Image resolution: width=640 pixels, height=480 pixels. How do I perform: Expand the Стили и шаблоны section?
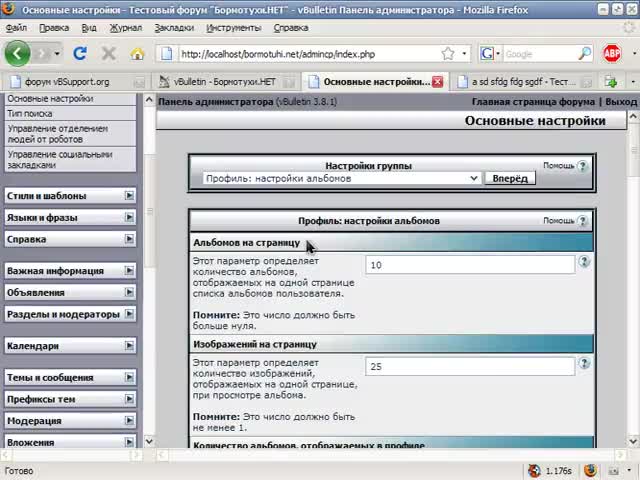(129, 196)
